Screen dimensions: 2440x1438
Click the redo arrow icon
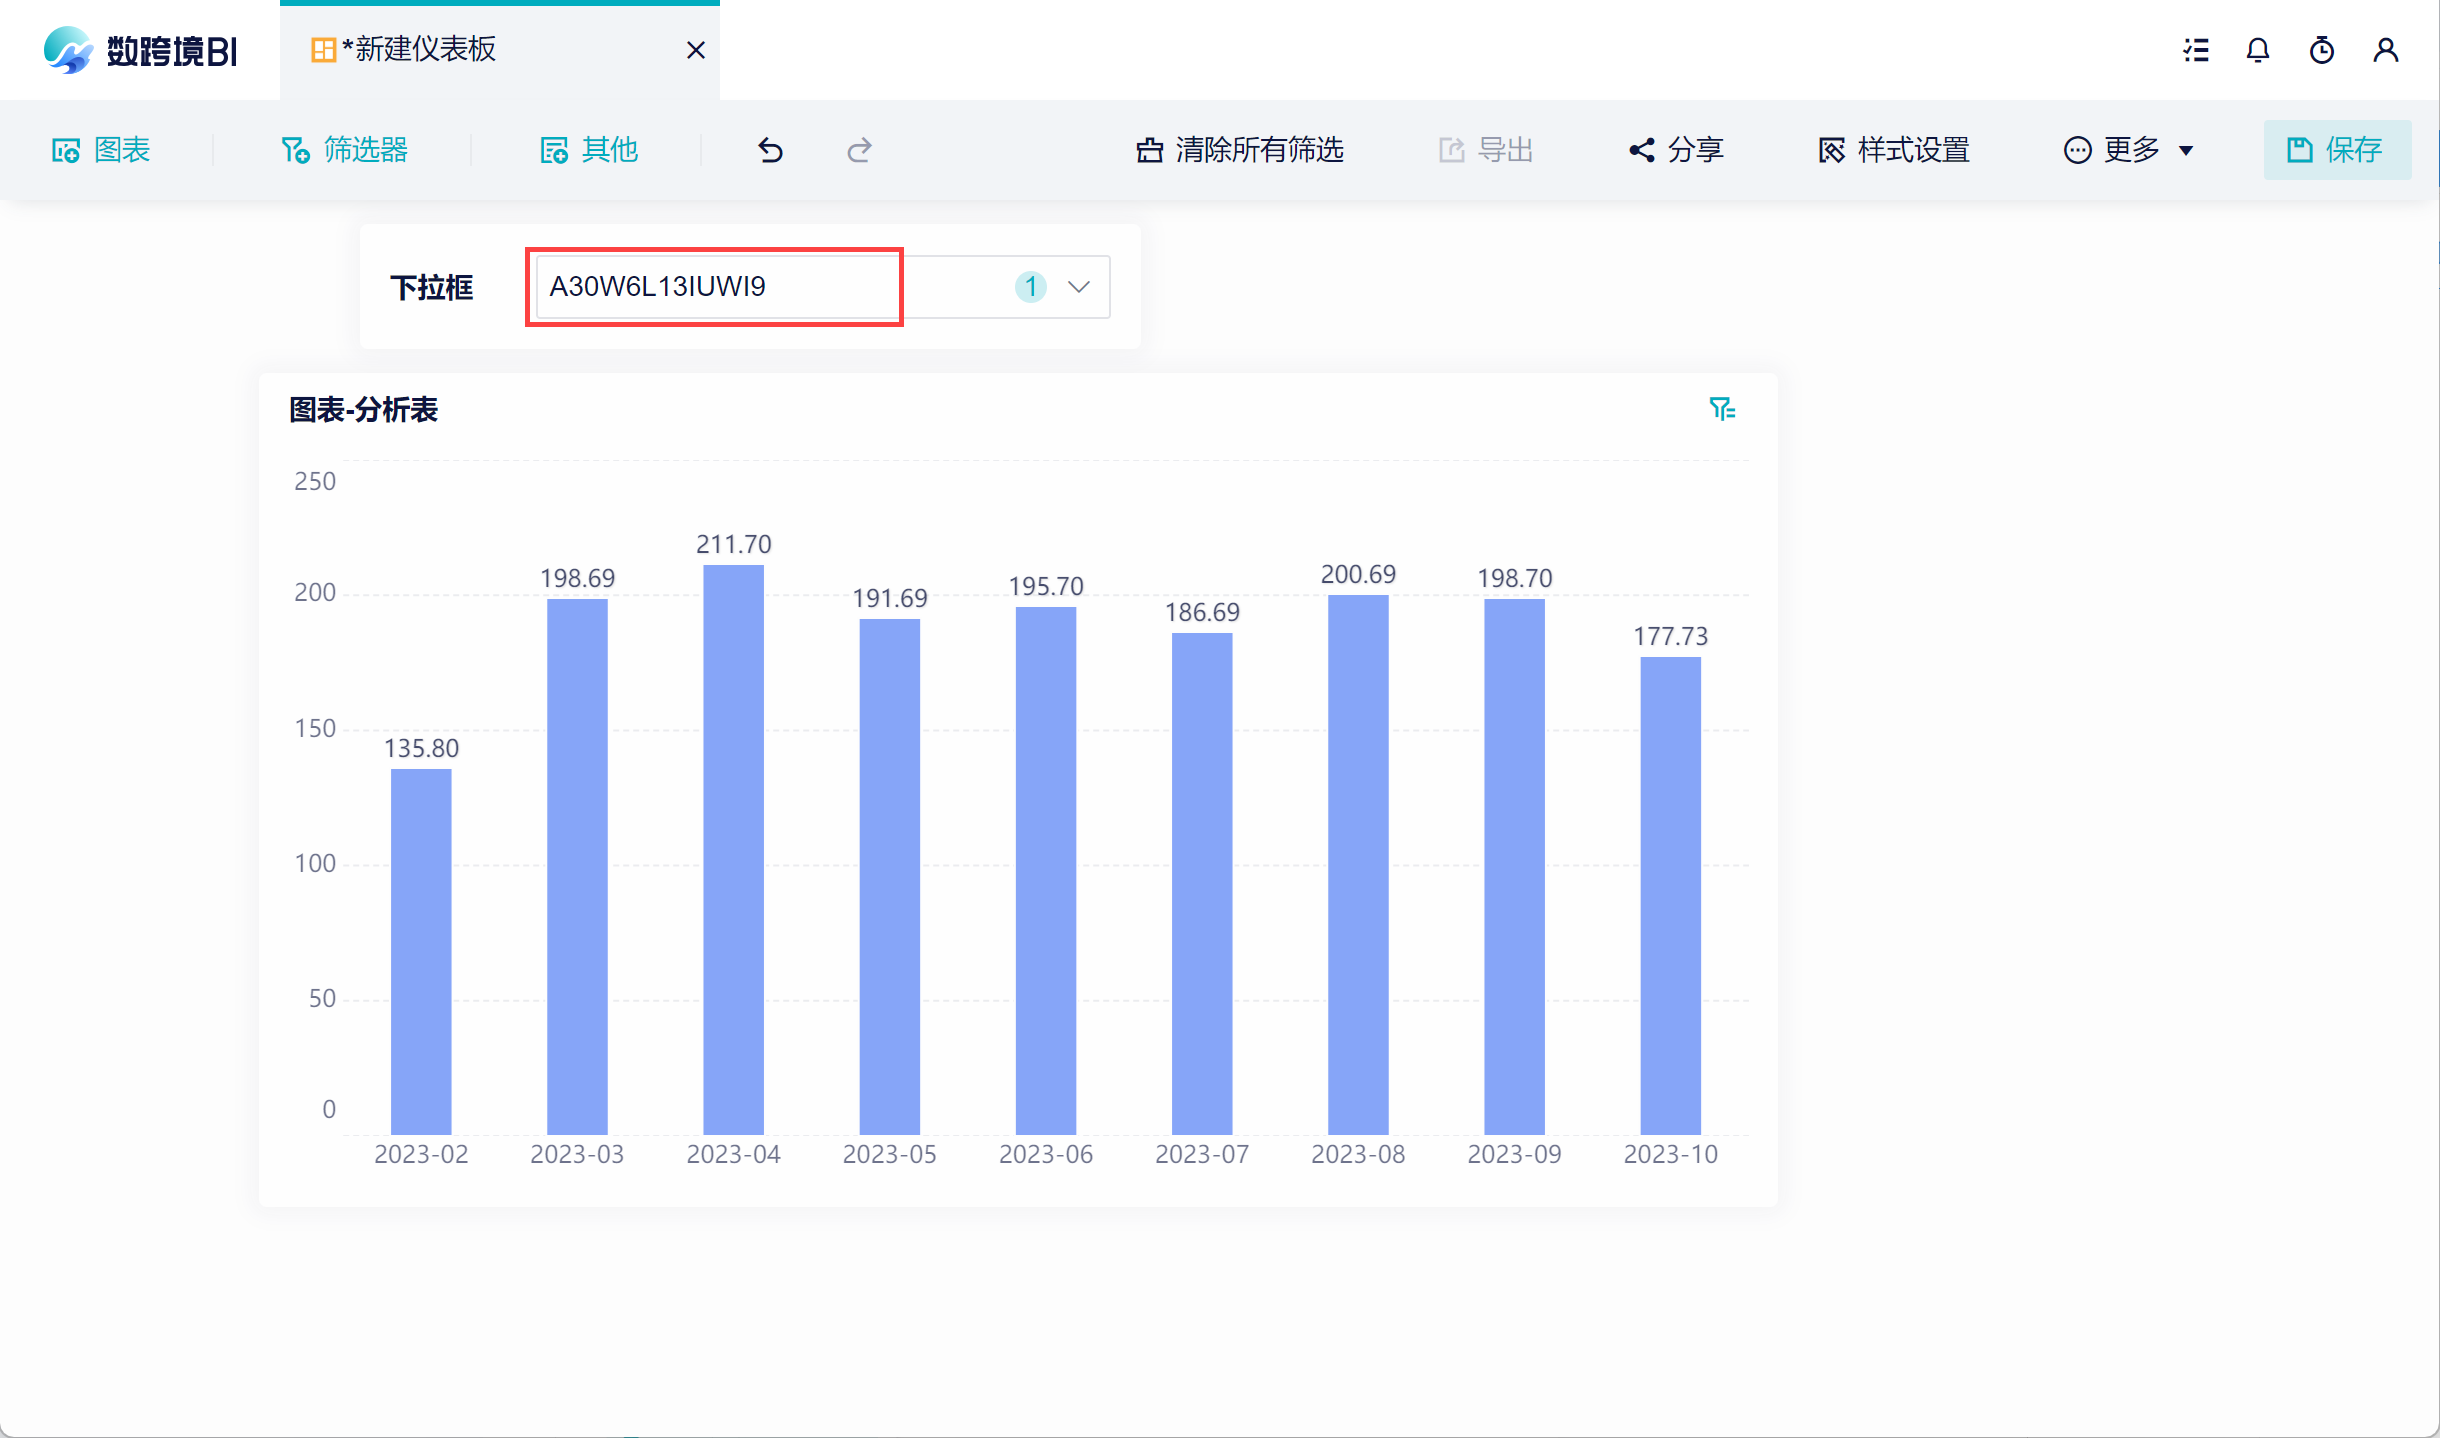point(859,150)
